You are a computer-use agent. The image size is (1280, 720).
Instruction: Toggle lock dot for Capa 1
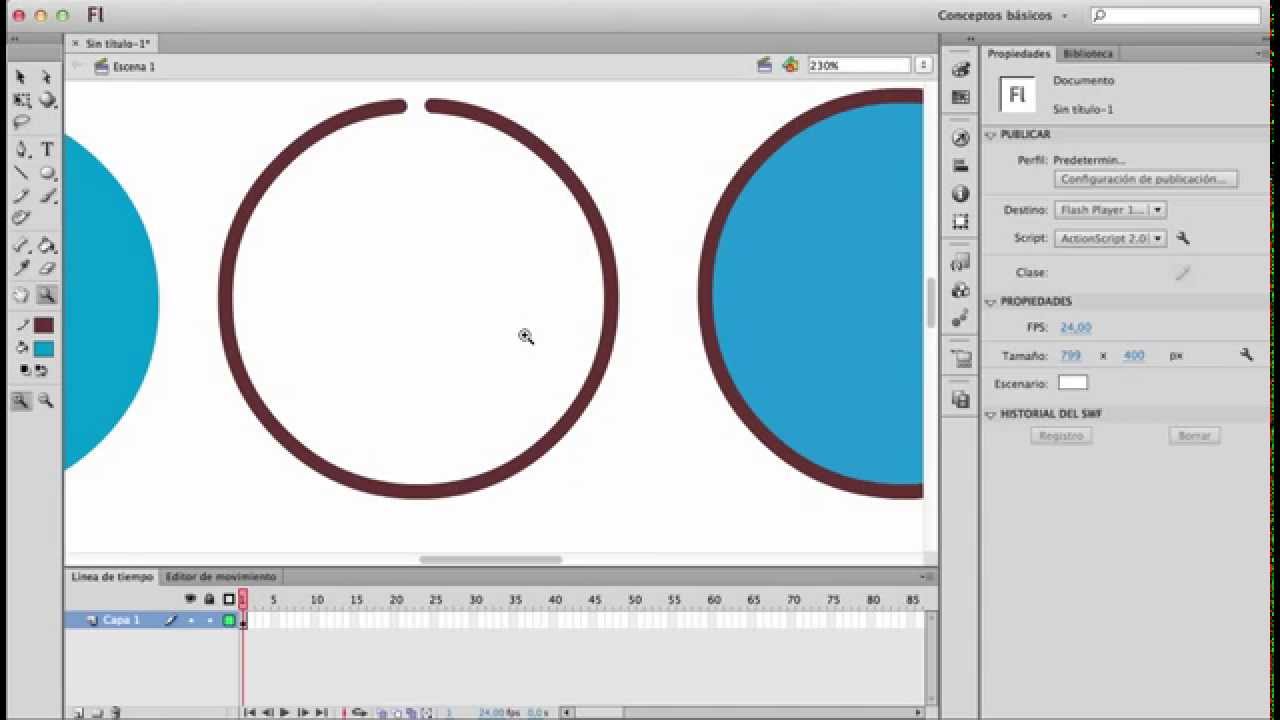[x=209, y=620]
